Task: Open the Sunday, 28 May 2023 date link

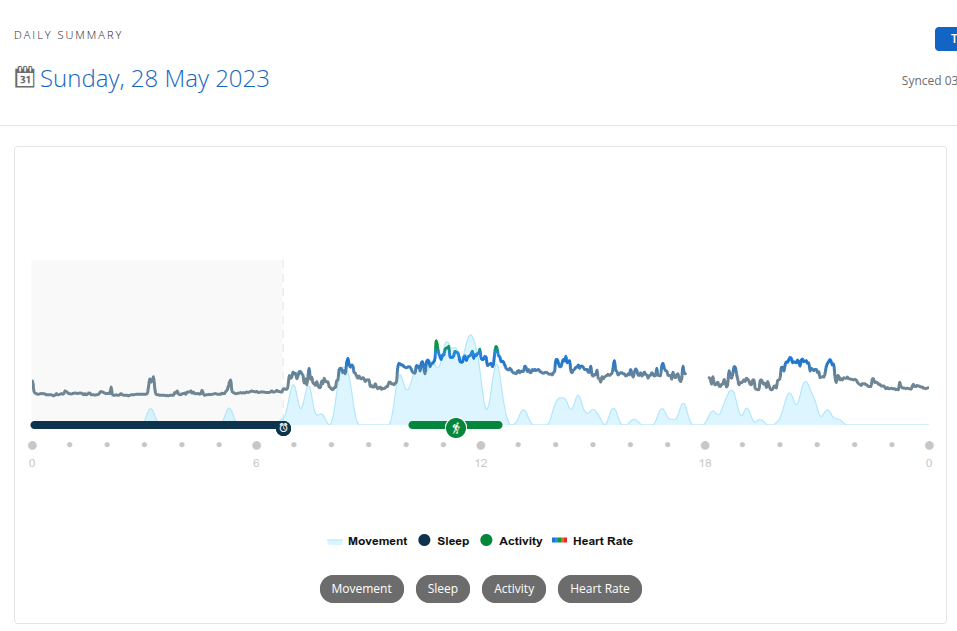Action: 154,79
